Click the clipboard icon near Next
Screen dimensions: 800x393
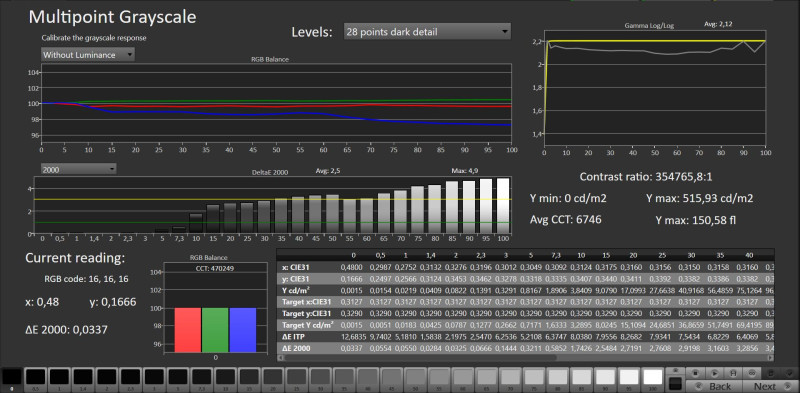tap(771, 373)
